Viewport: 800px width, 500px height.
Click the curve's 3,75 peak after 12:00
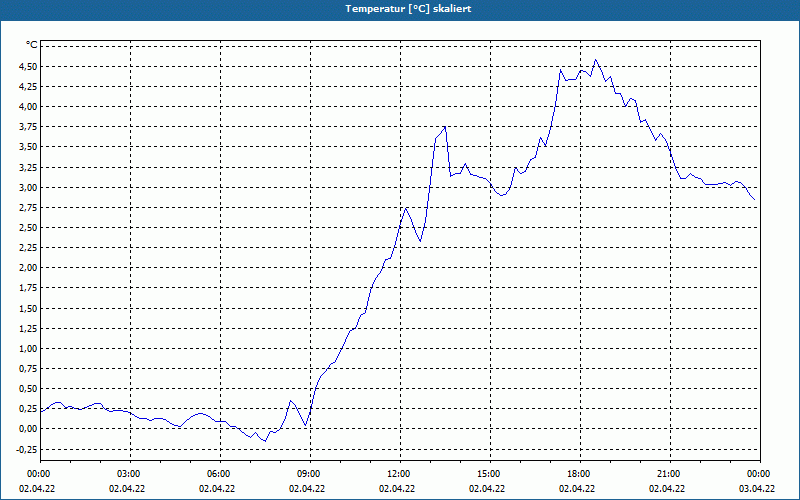(x=445, y=127)
